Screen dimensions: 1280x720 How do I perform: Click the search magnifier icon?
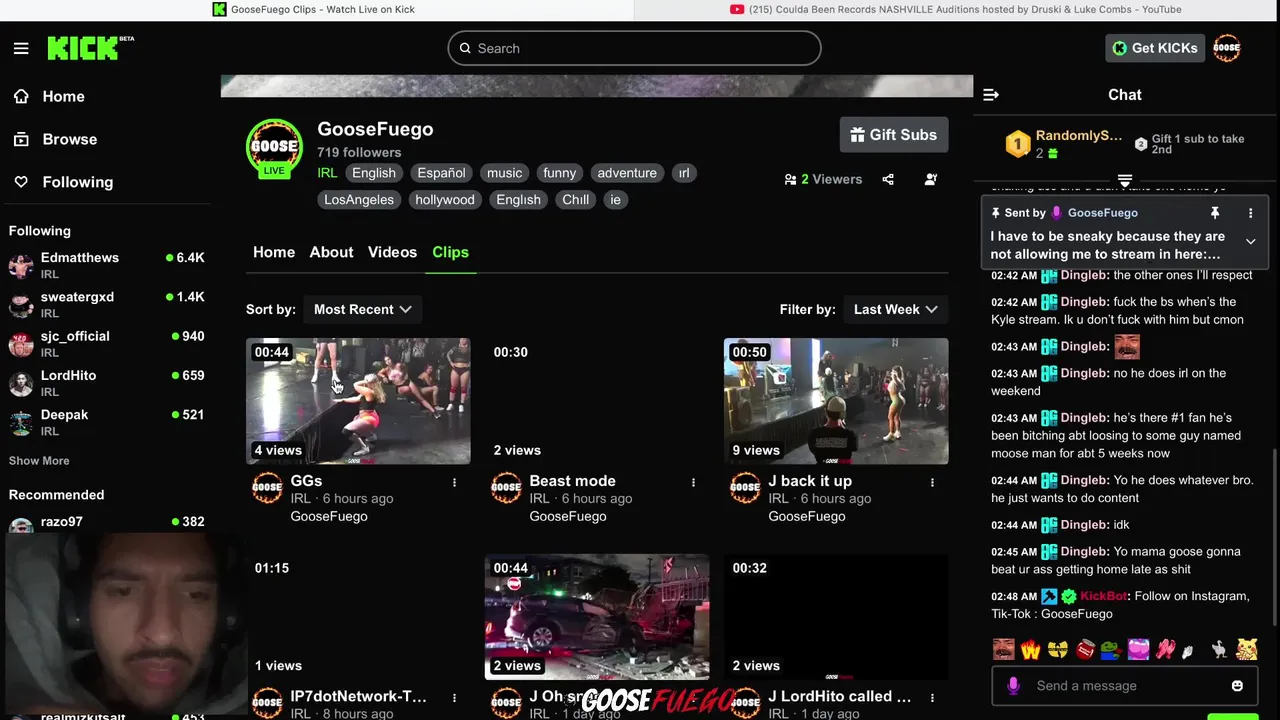pyautogui.click(x=465, y=48)
